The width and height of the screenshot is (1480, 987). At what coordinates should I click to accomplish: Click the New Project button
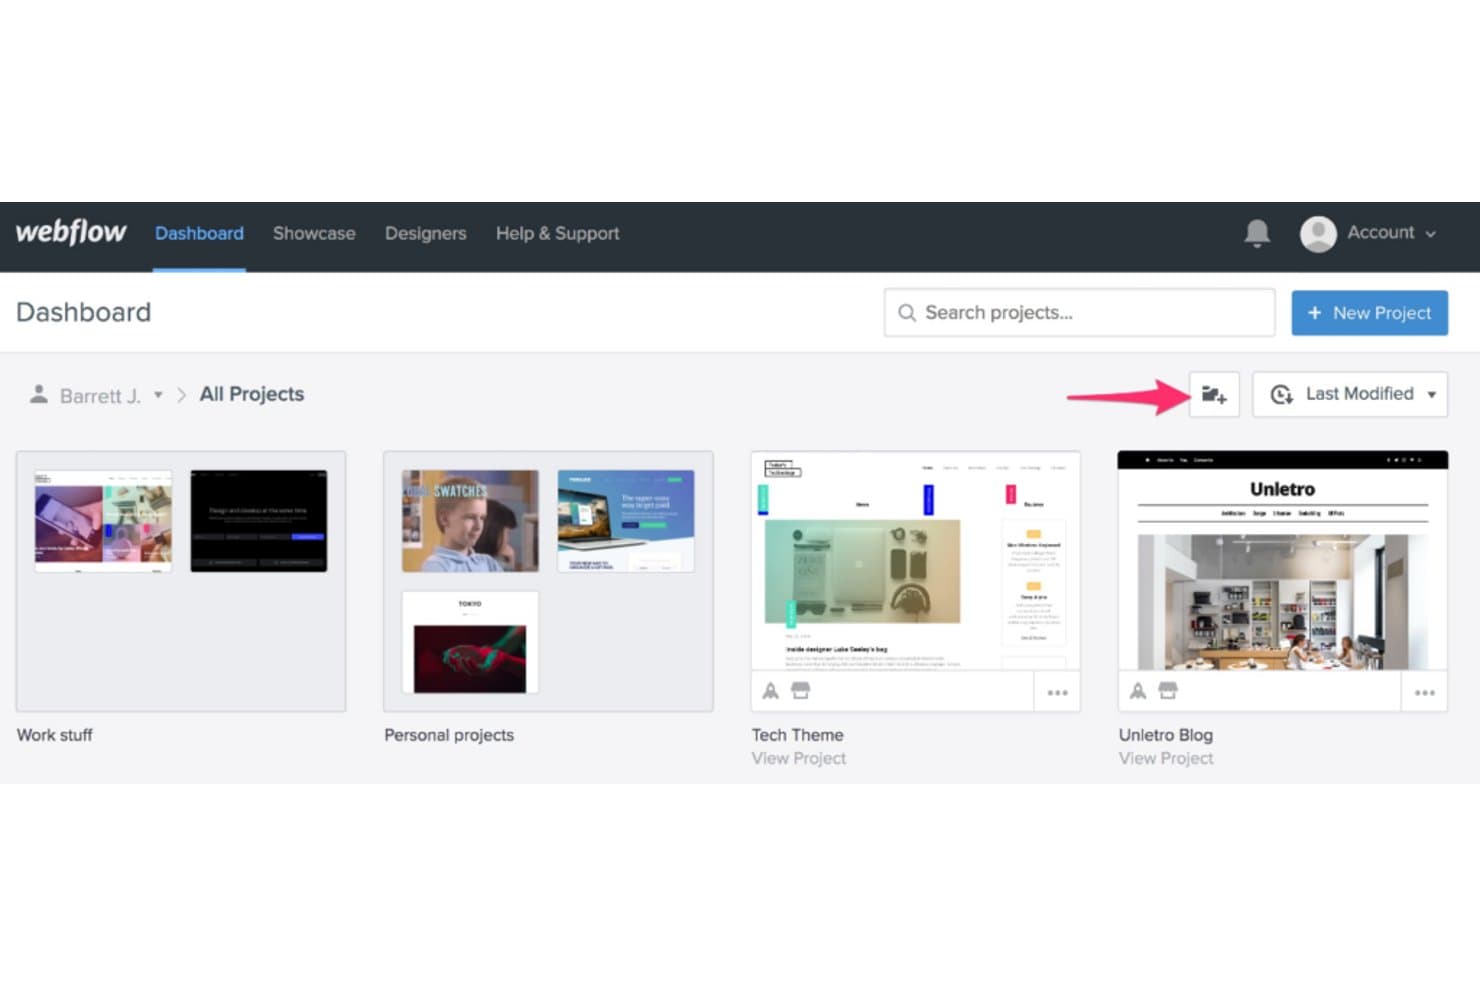click(1369, 313)
